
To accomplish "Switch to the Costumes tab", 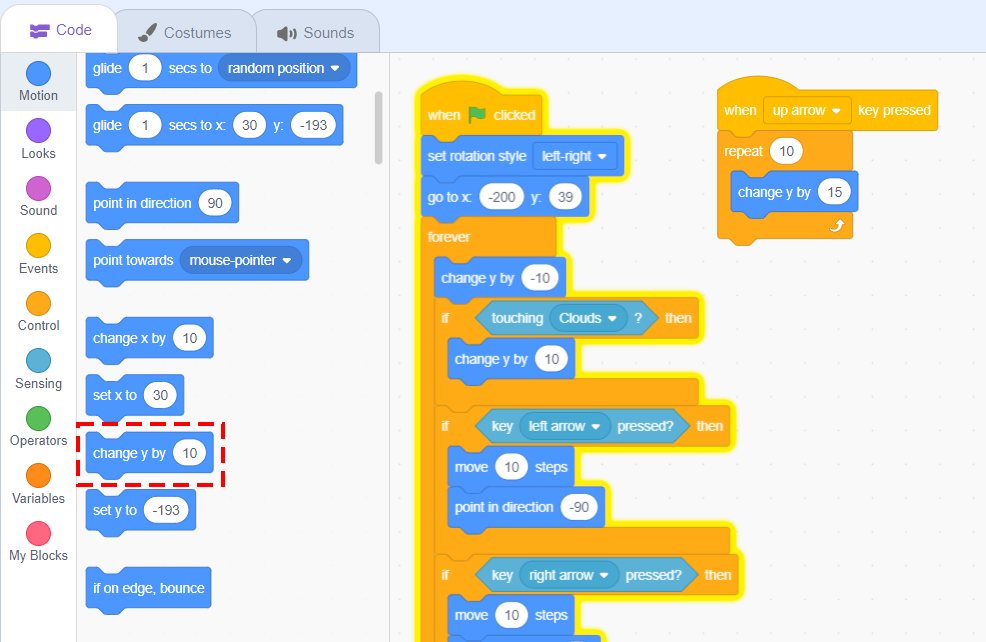I will (x=185, y=33).
